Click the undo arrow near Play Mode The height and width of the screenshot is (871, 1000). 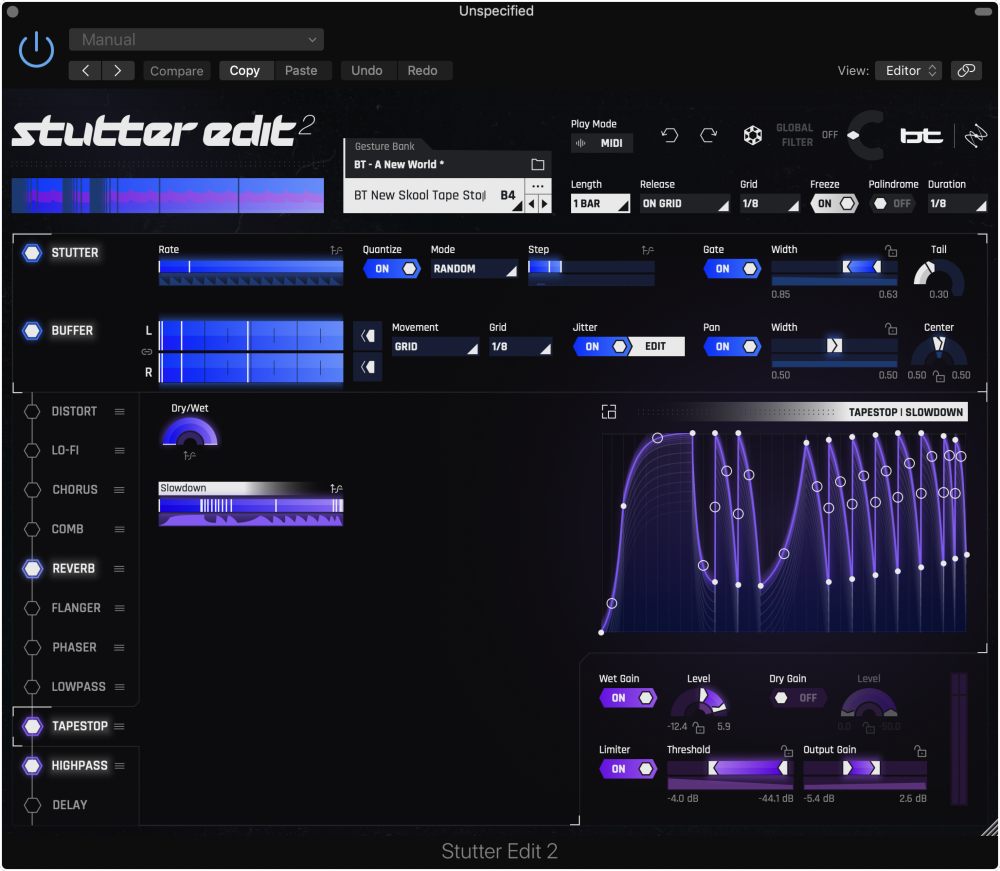point(670,133)
